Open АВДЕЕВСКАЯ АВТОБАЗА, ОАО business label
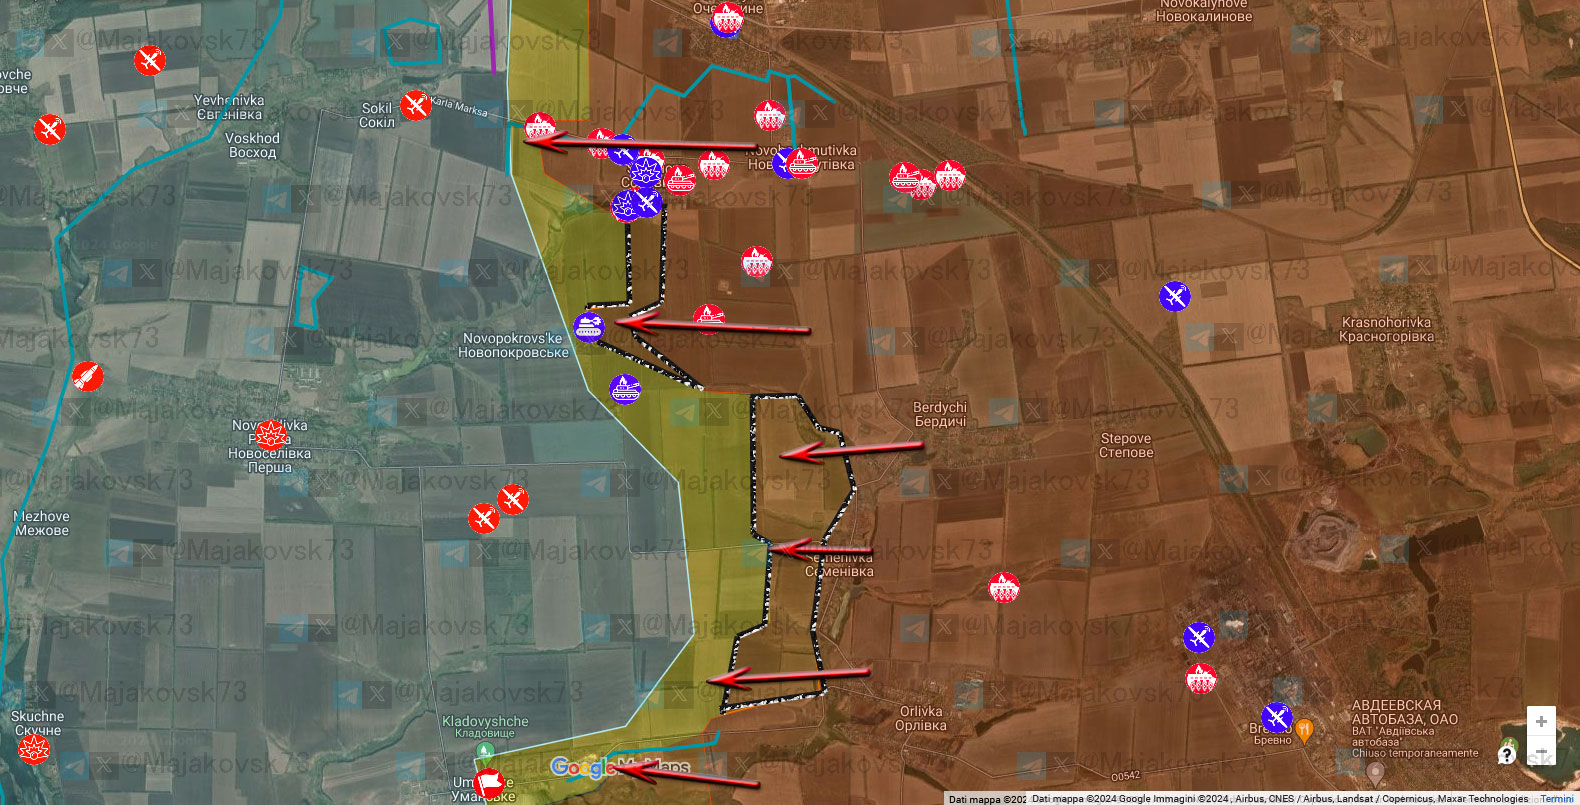Screen dimensions: 1580x805 pos(1405,712)
